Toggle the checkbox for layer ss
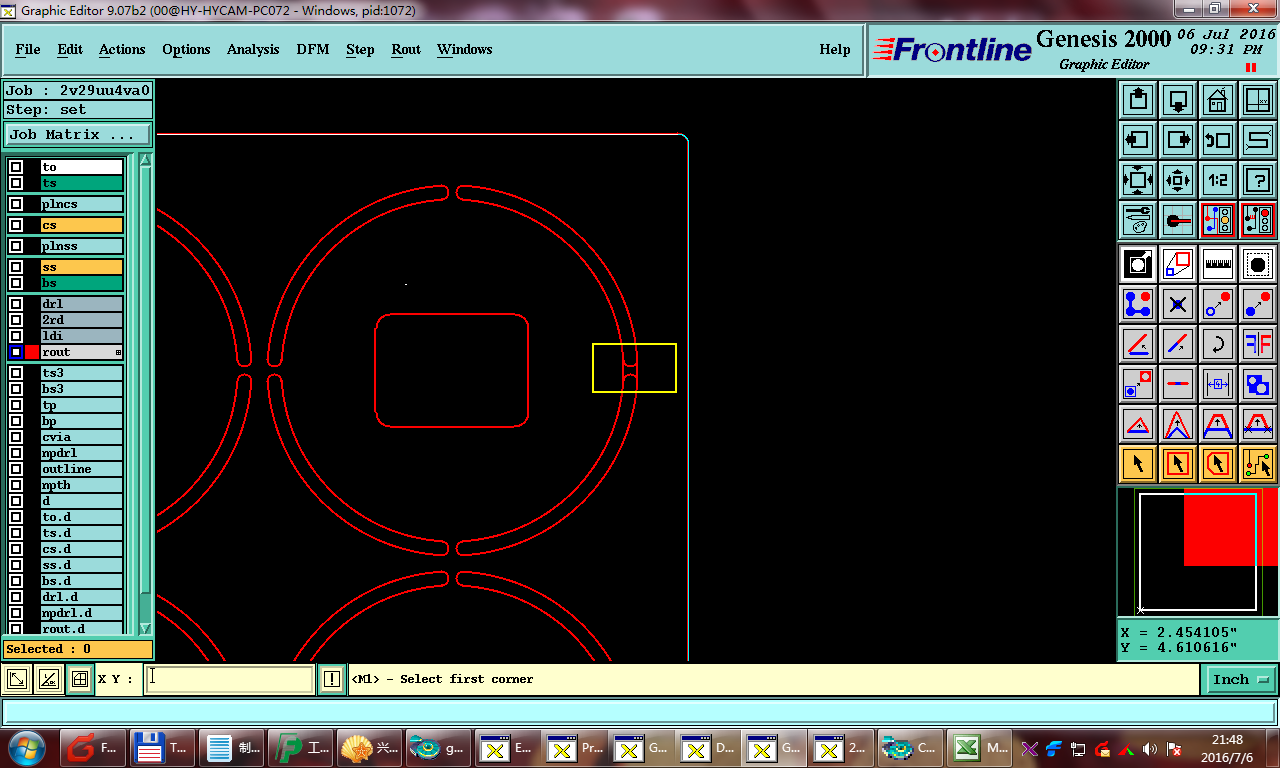The height and width of the screenshot is (768, 1280). point(16,267)
